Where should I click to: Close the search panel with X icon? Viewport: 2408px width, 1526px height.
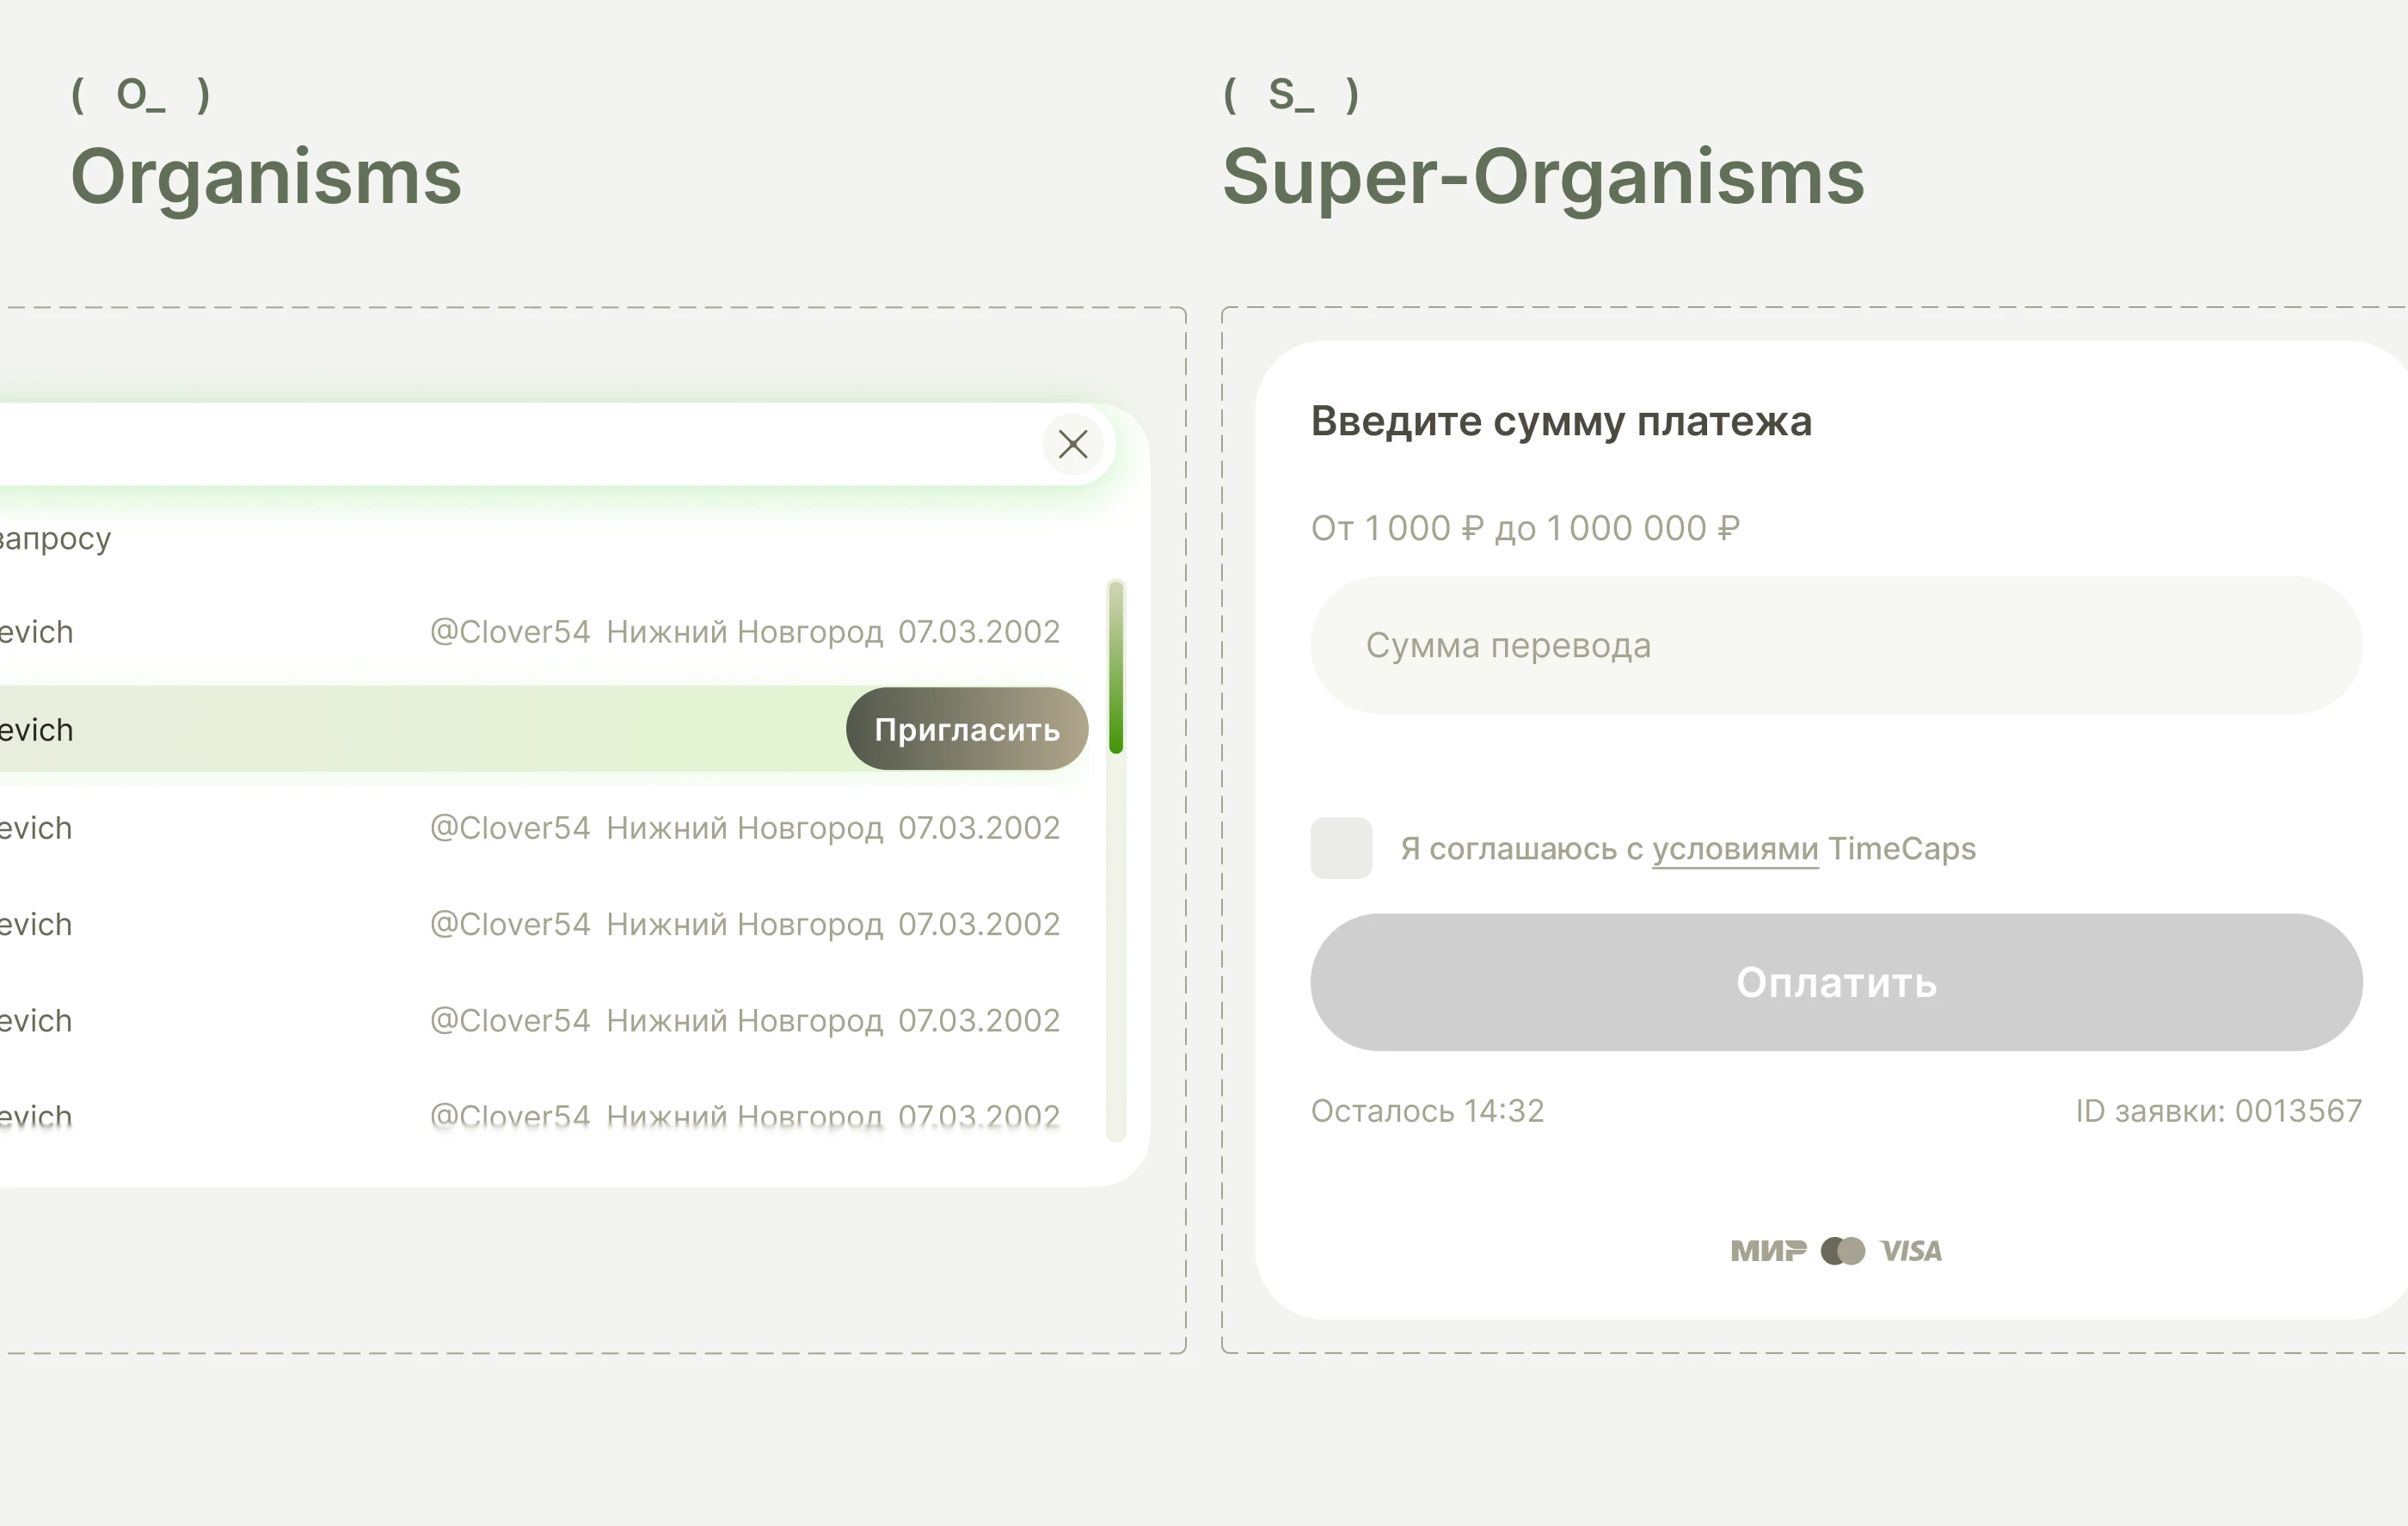click(x=1072, y=444)
